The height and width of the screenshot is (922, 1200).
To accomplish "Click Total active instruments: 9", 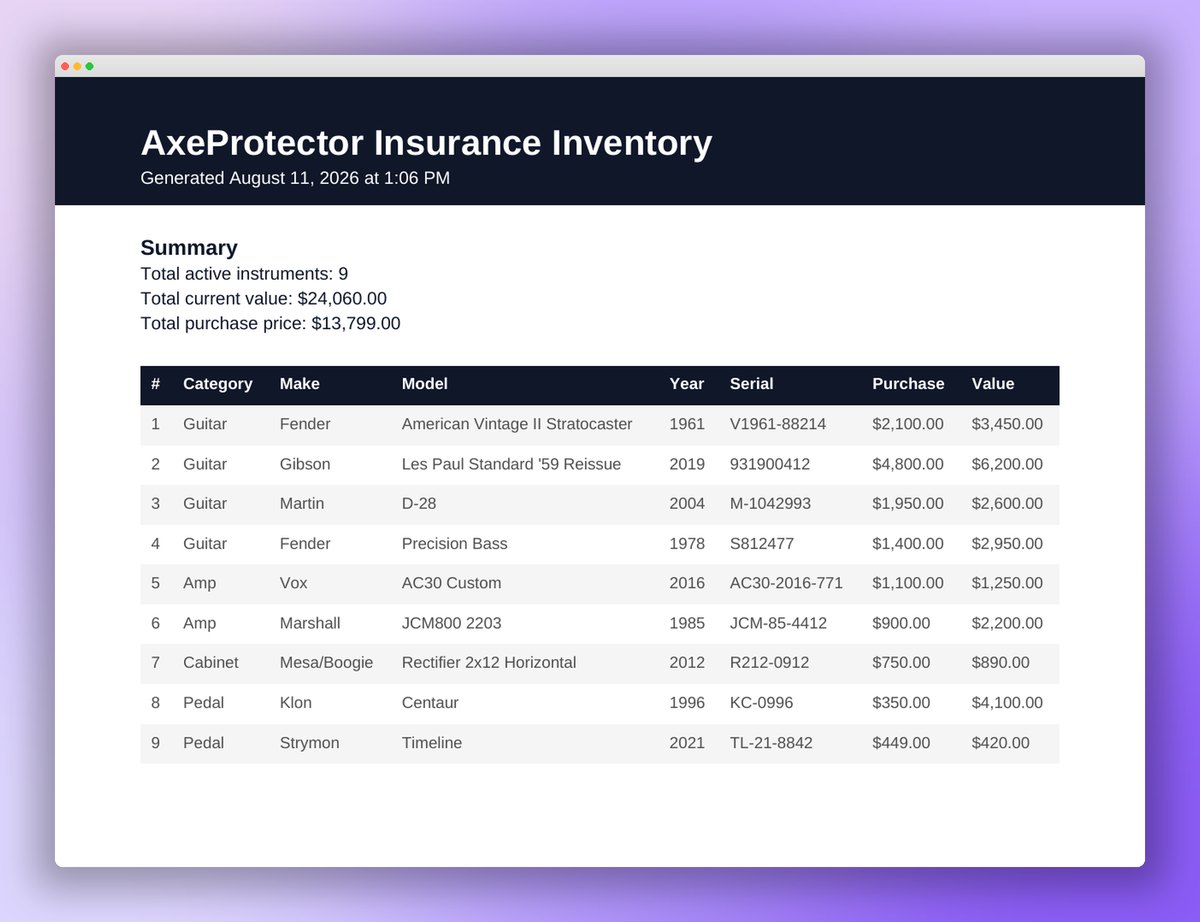I will (244, 274).
